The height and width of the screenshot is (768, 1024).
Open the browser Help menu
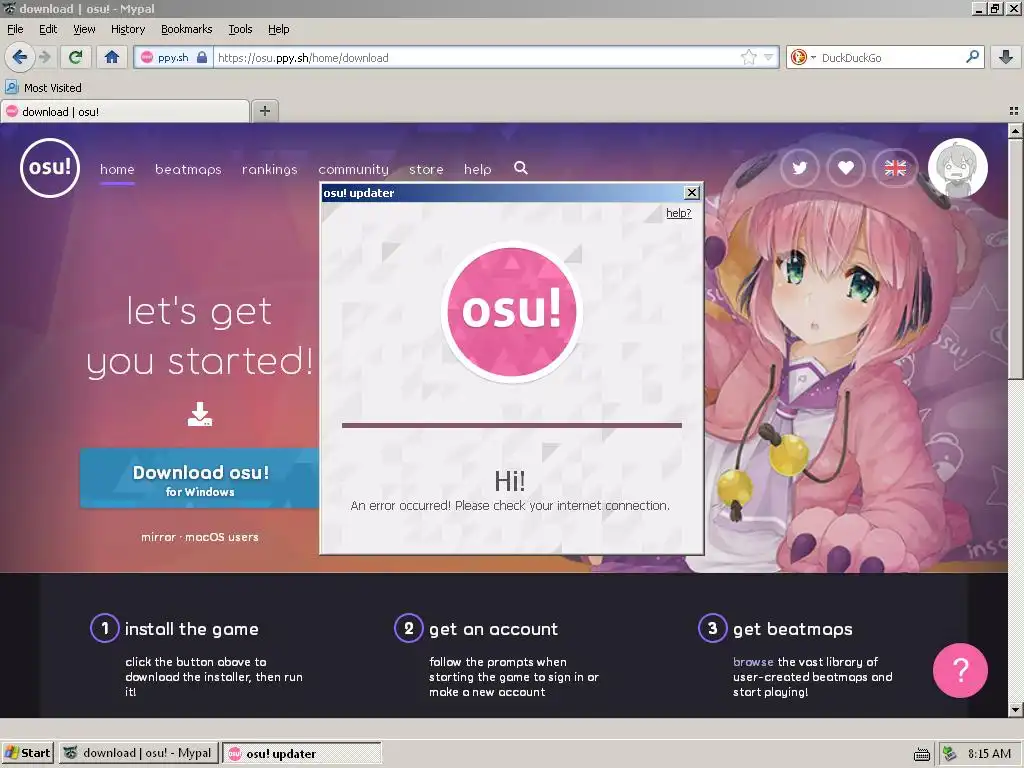[278, 29]
